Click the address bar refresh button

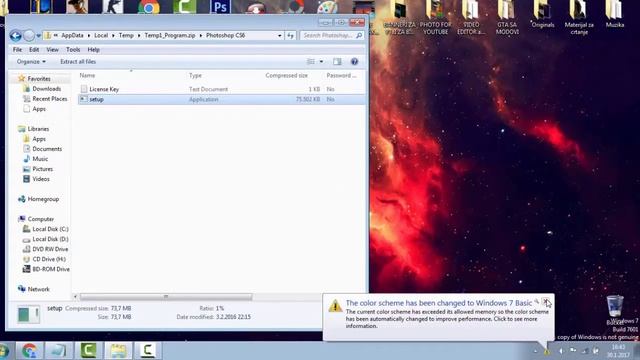[290, 36]
